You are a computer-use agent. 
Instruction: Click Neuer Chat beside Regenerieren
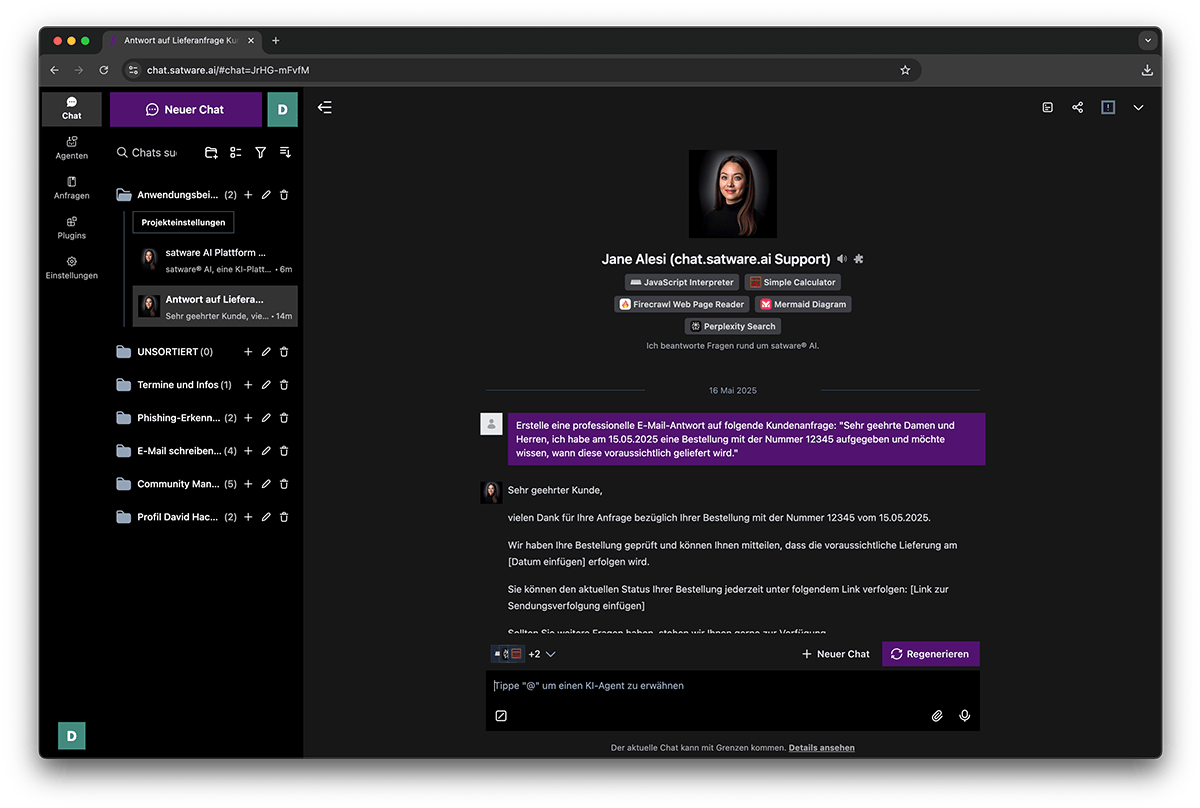[x=836, y=654]
